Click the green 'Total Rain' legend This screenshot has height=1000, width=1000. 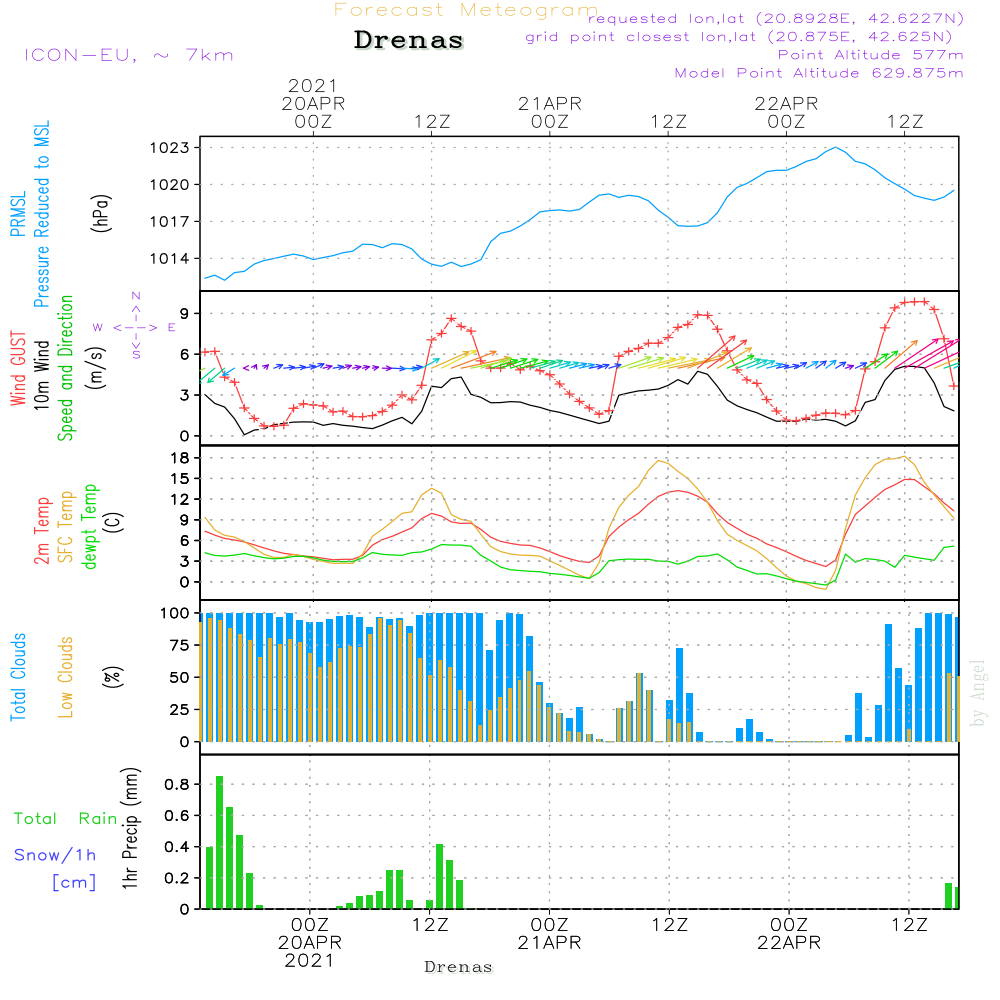(66, 819)
